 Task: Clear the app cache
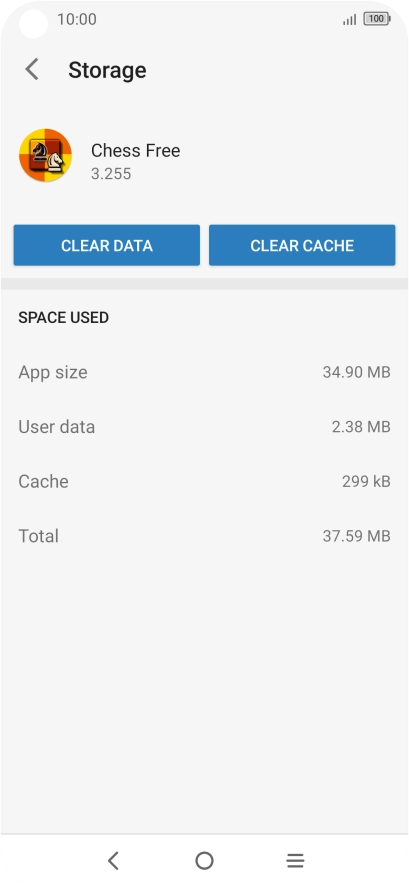(x=302, y=245)
